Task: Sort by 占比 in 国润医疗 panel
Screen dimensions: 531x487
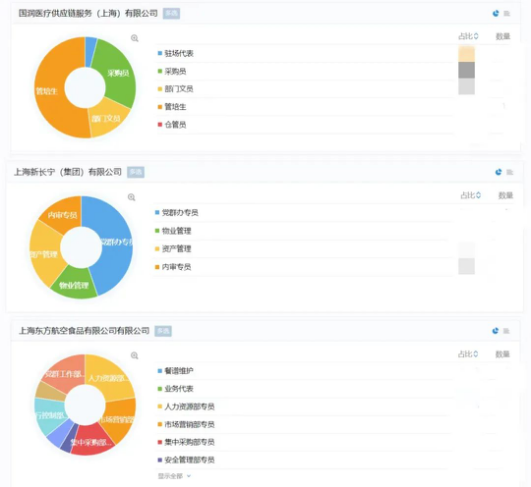Action: tap(468, 36)
